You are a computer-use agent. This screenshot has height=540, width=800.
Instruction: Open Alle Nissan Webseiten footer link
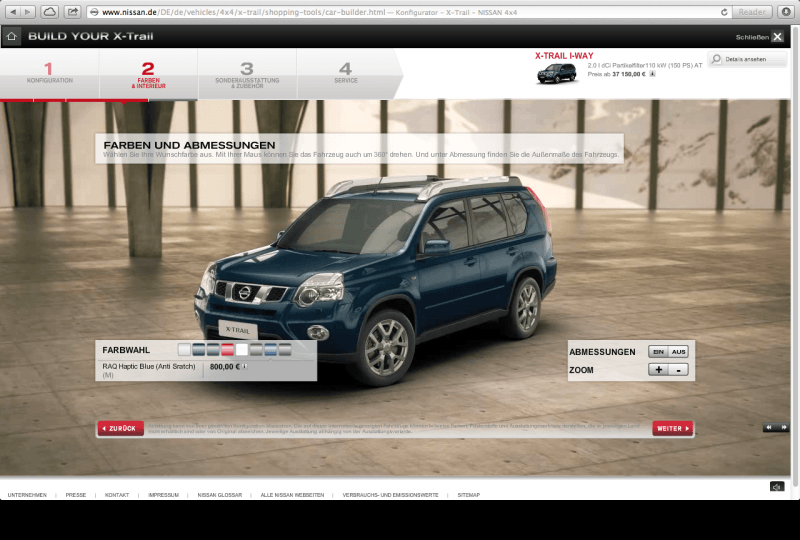point(292,495)
